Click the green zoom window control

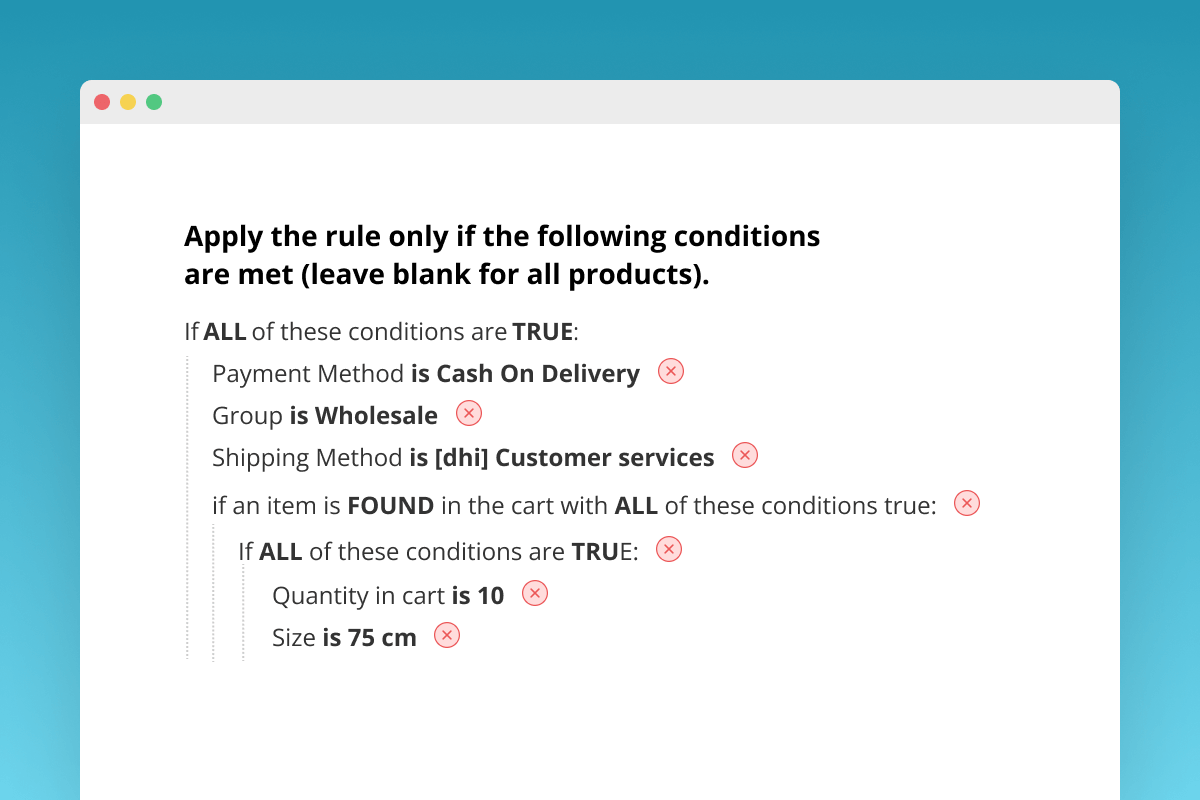154,101
